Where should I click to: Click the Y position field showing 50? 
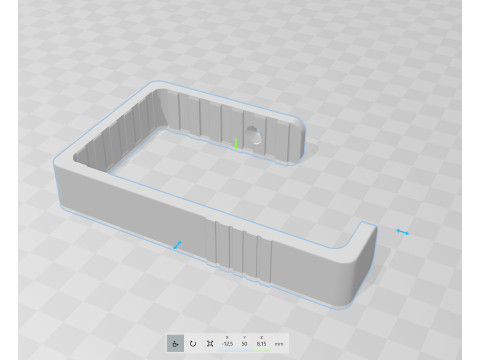tap(244, 344)
